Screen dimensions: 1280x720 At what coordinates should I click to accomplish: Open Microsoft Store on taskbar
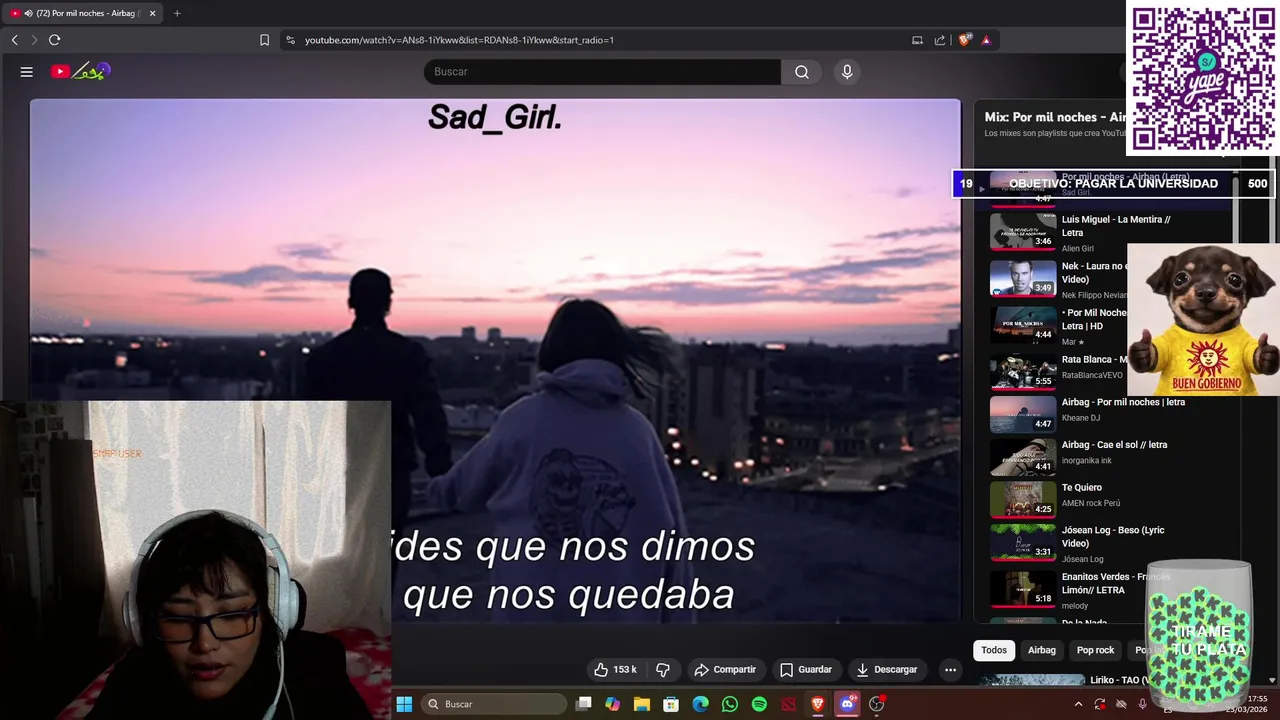(x=671, y=704)
